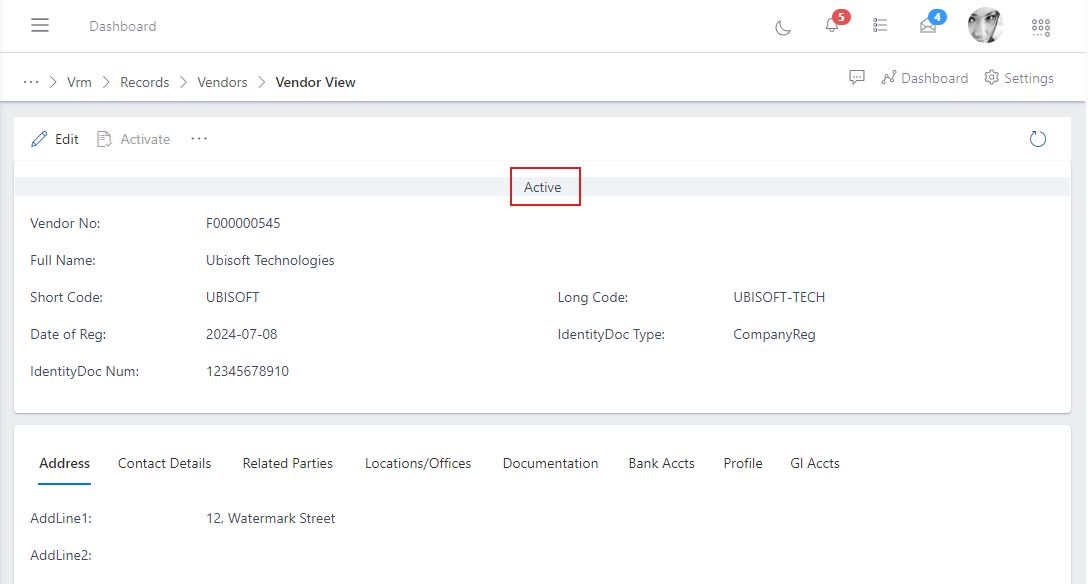Image resolution: width=1088 pixels, height=584 pixels.
Task: Toggle dark mode with the moon icon
Action: 783,27
